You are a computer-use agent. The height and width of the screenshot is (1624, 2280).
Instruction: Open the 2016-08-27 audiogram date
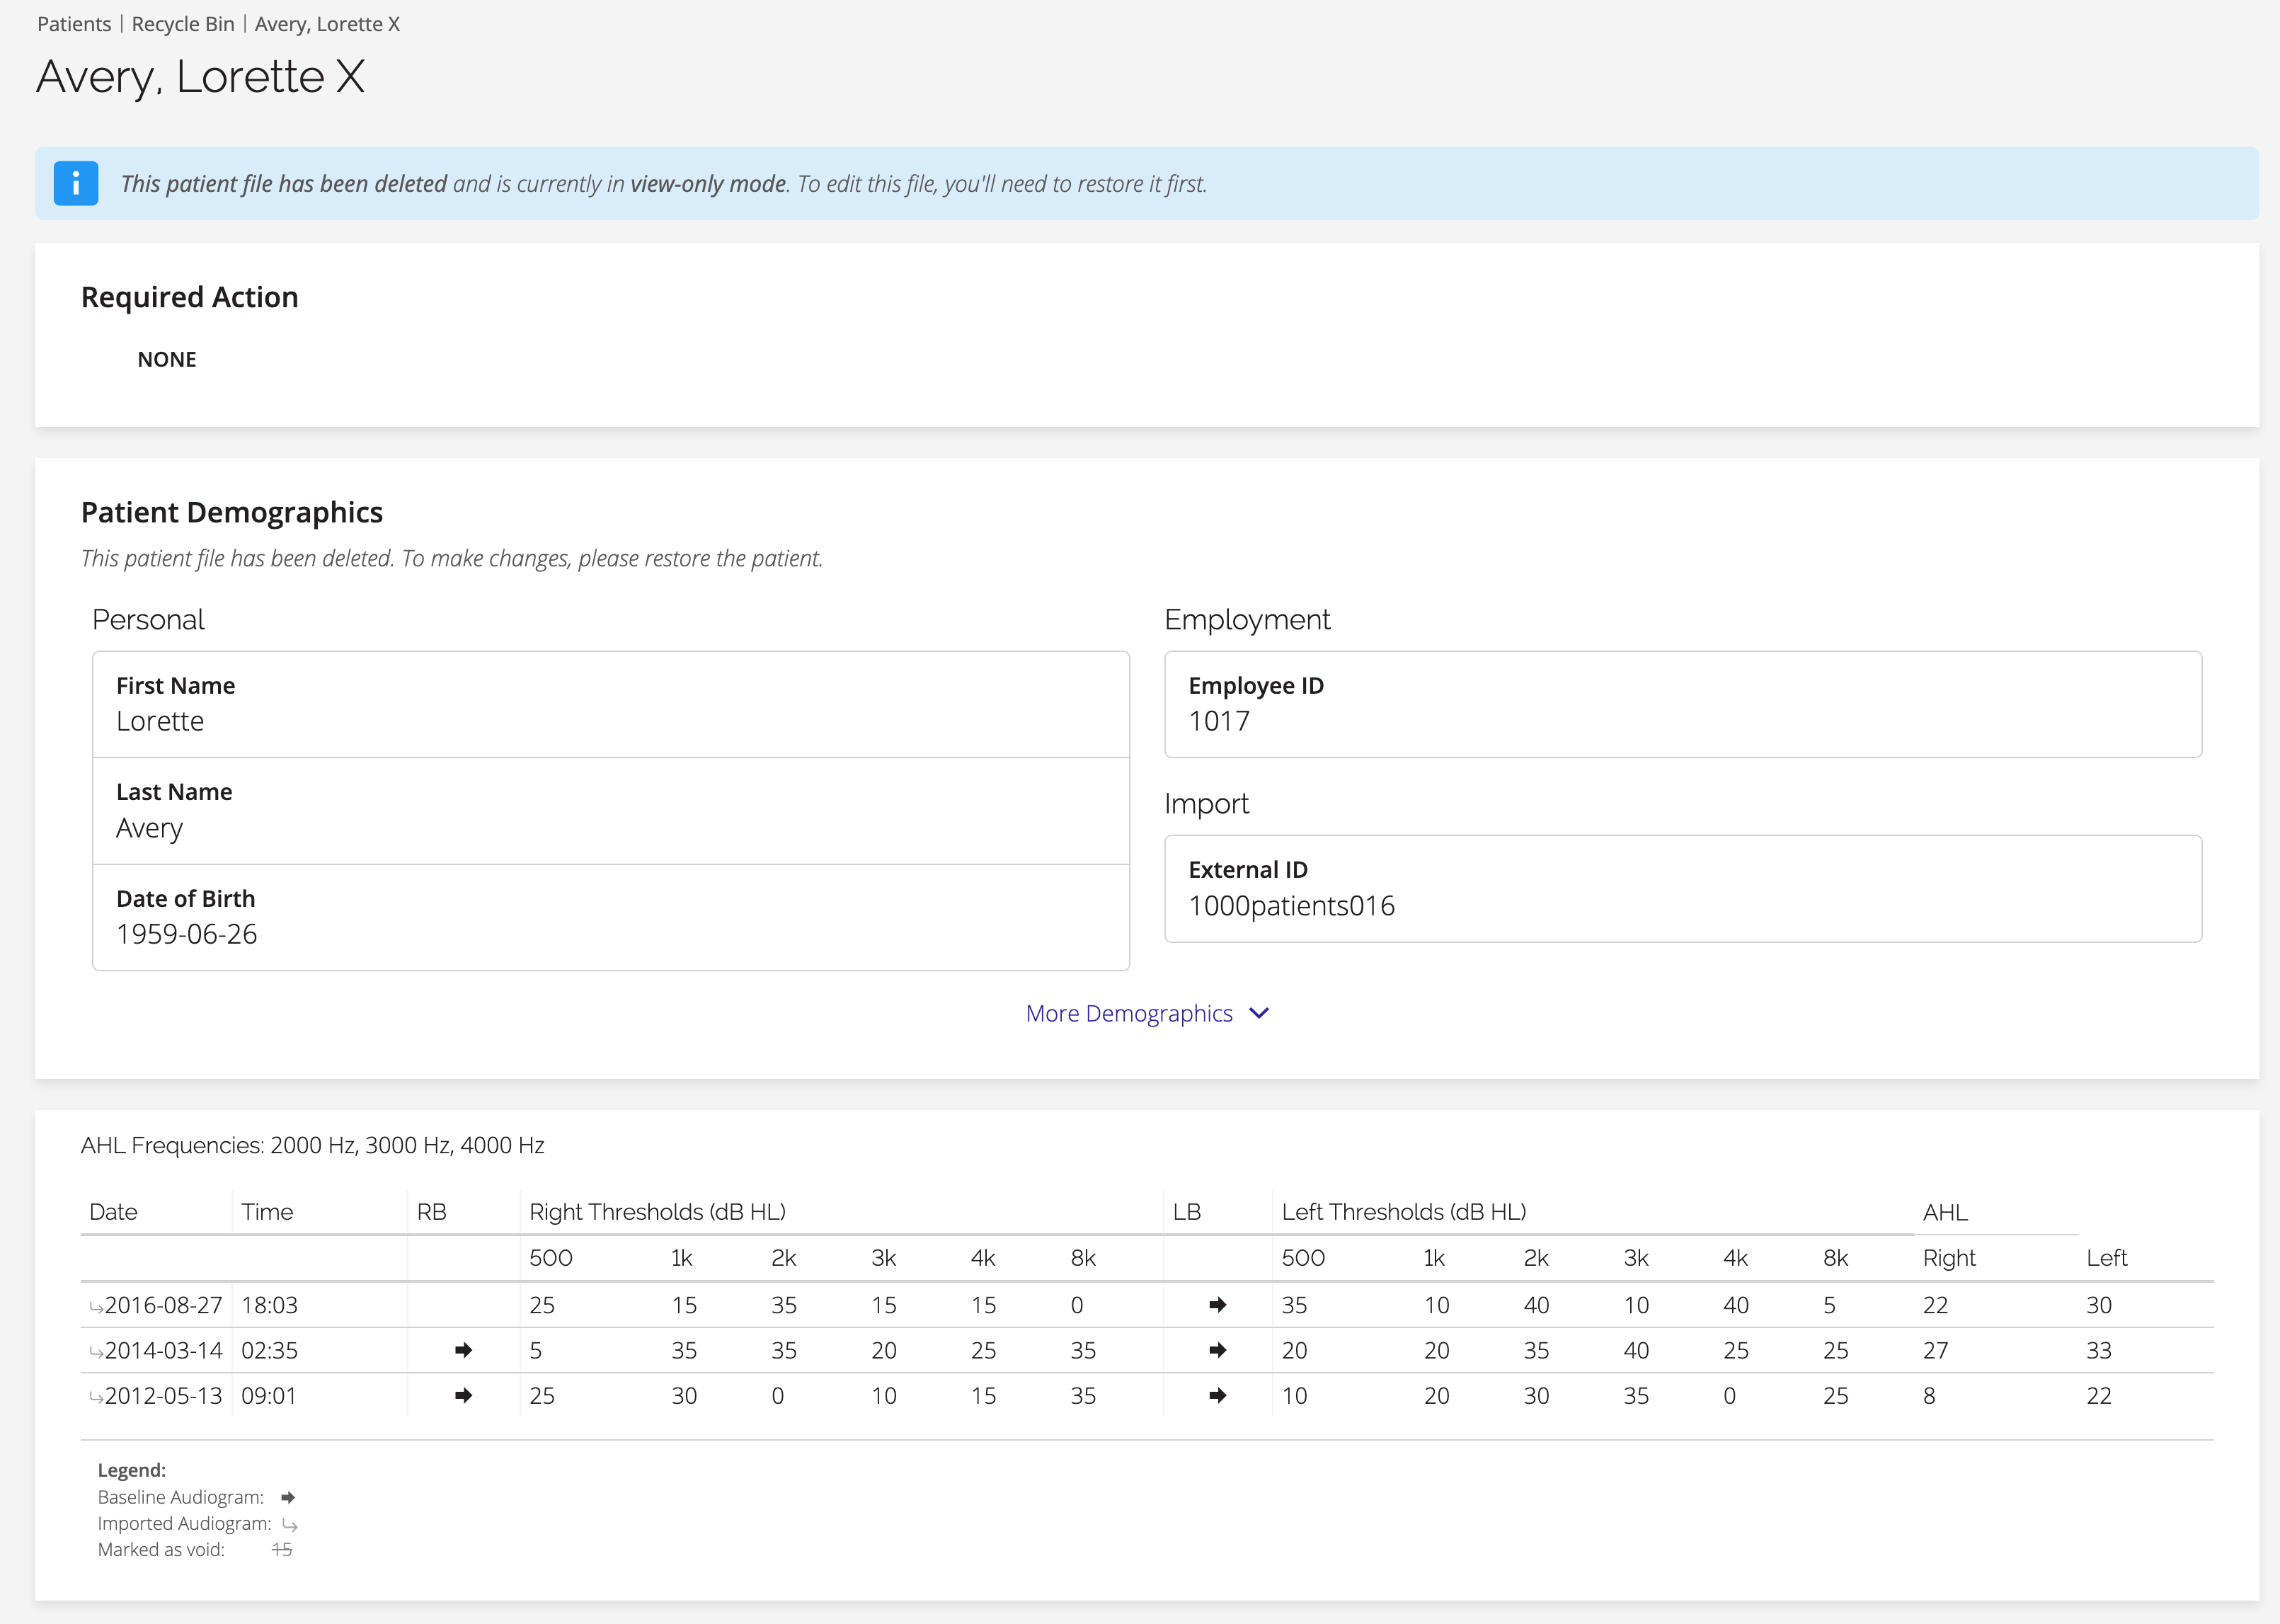163,1305
